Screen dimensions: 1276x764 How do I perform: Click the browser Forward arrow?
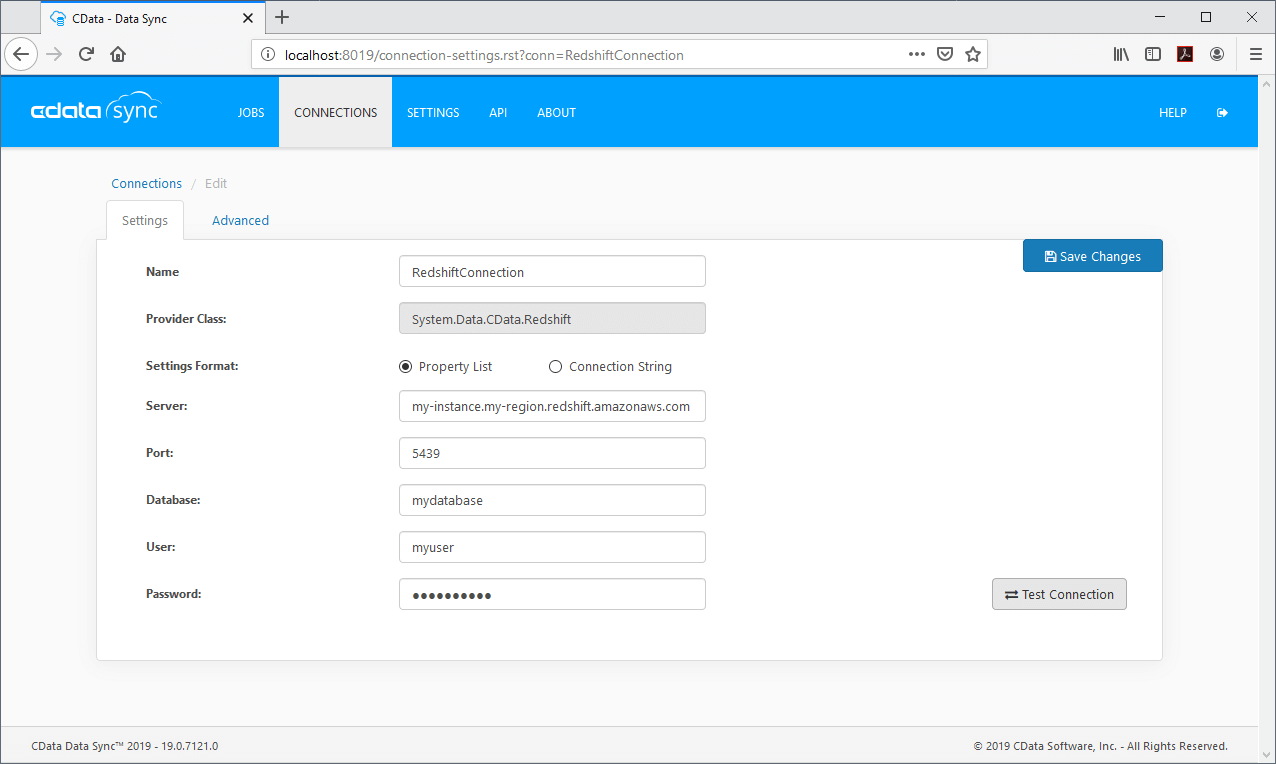54,54
